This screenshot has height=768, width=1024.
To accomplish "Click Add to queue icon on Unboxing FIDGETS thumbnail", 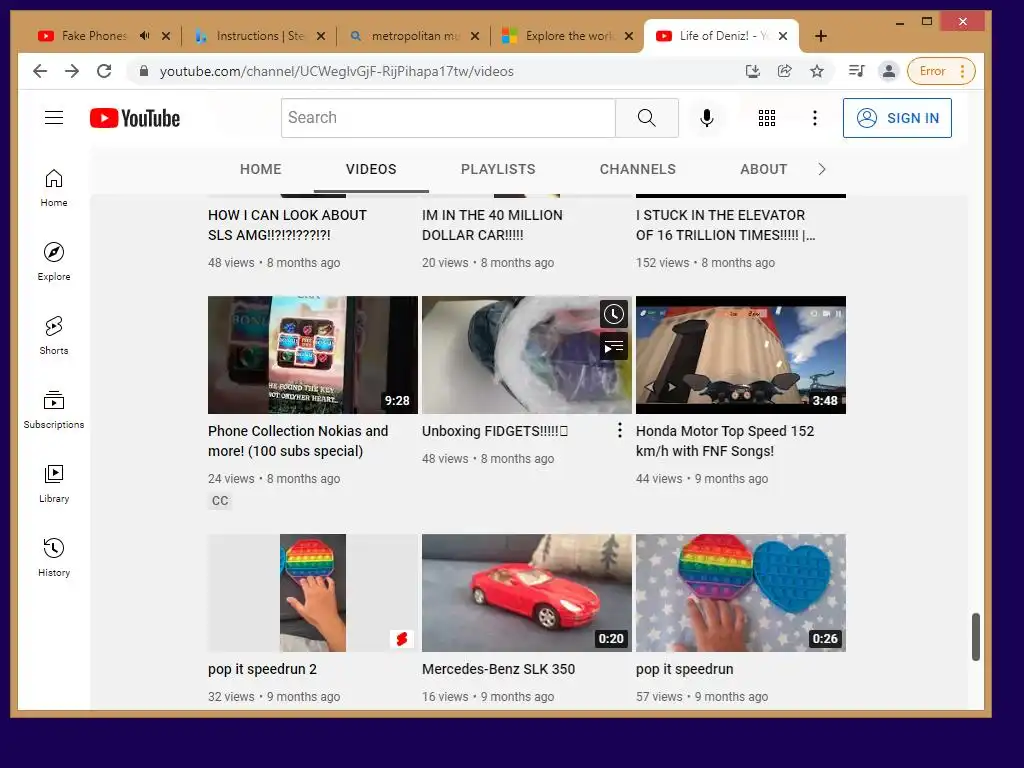I will [614, 346].
